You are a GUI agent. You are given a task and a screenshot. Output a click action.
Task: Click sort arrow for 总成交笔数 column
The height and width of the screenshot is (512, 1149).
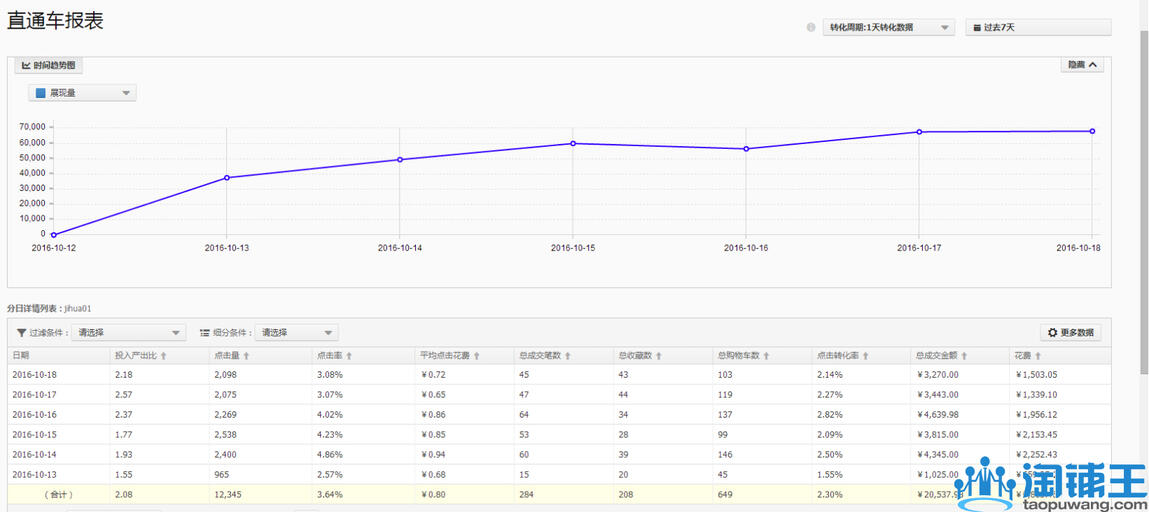568,356
